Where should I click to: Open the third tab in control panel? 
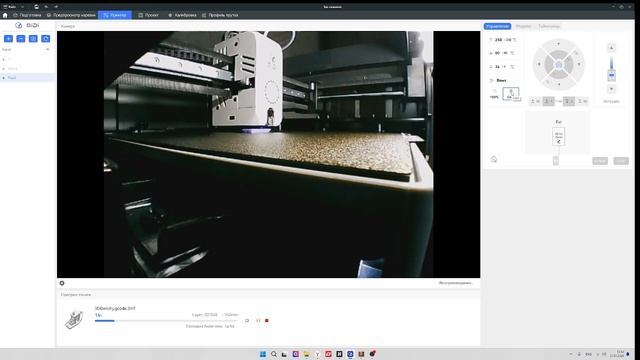(x=549, y=26)
